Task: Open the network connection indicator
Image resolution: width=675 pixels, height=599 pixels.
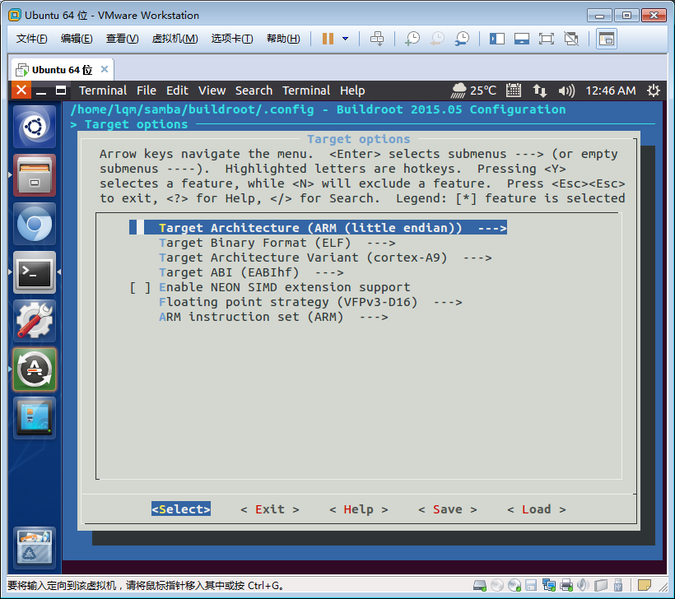Action: tap(539, 90)
